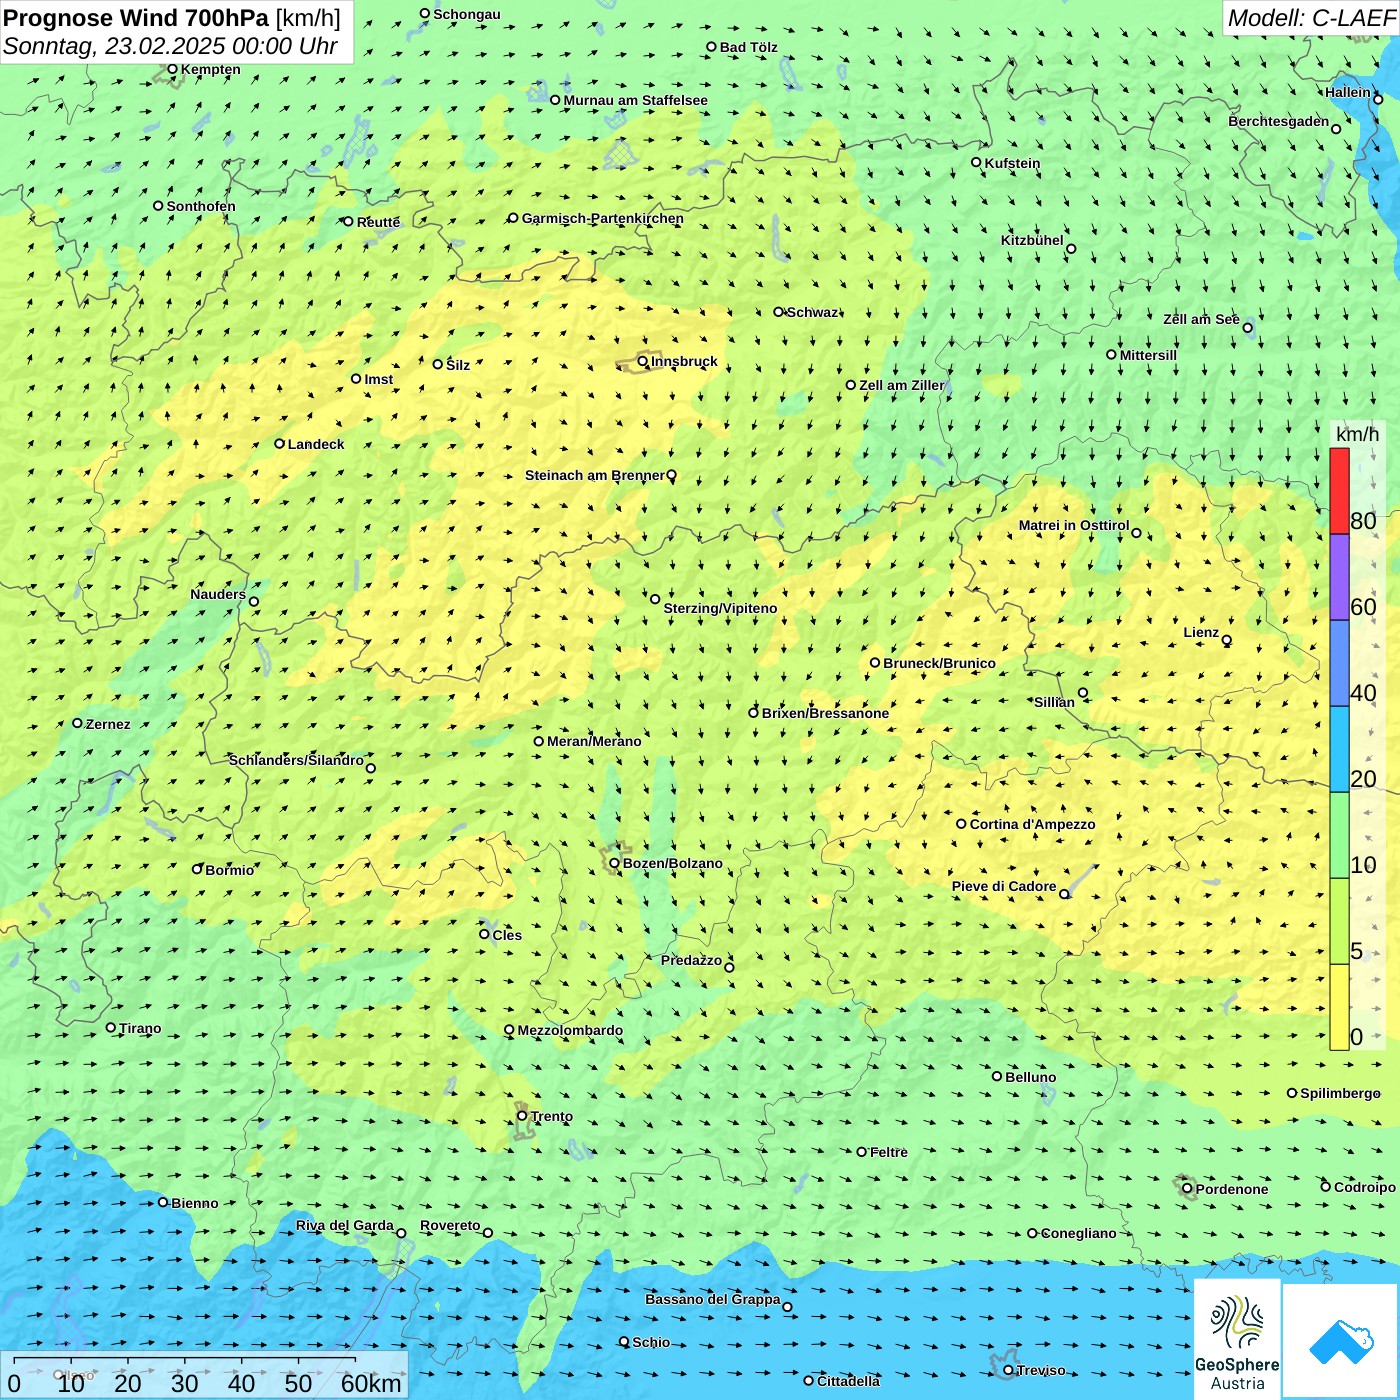Click the red 80 km/h legend color
The image size is (1400, 1400).
pyautogui.click(x=1339, y=491)
